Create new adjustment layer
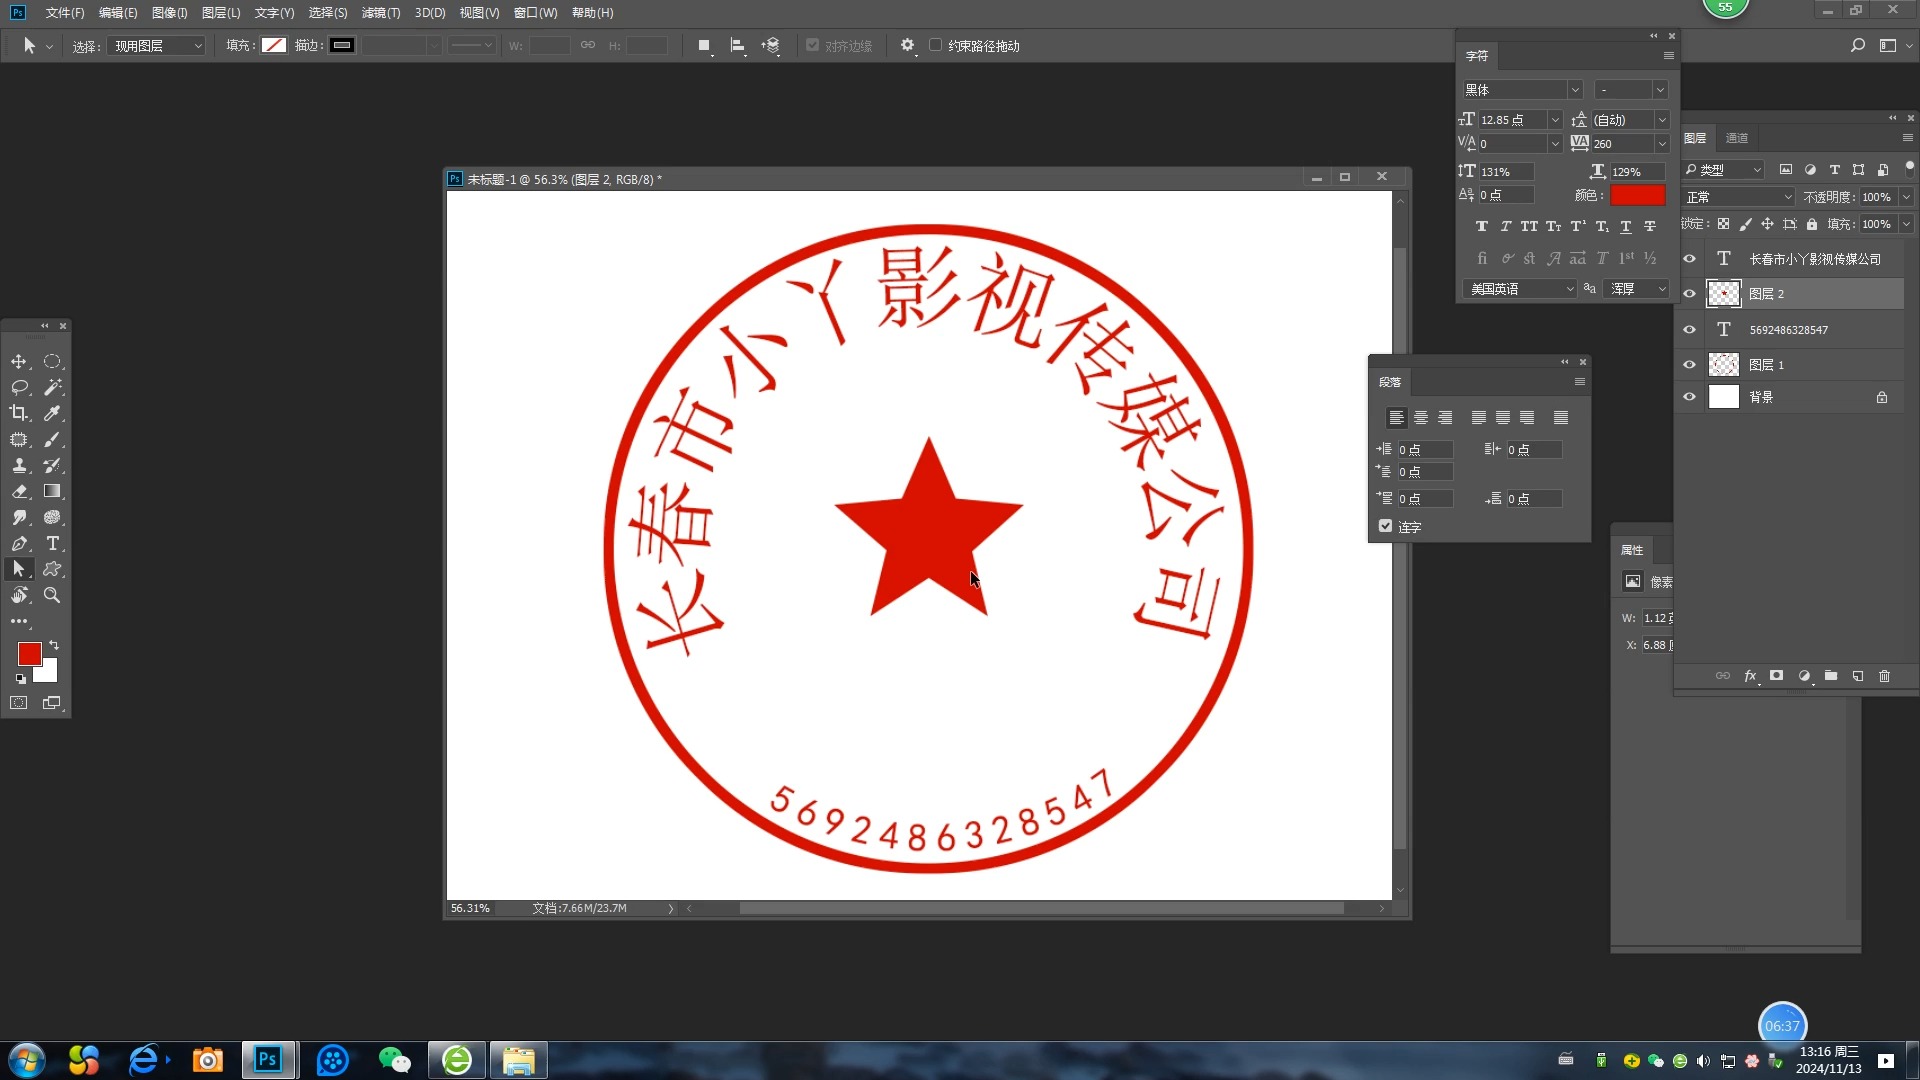 point(1804,676)
